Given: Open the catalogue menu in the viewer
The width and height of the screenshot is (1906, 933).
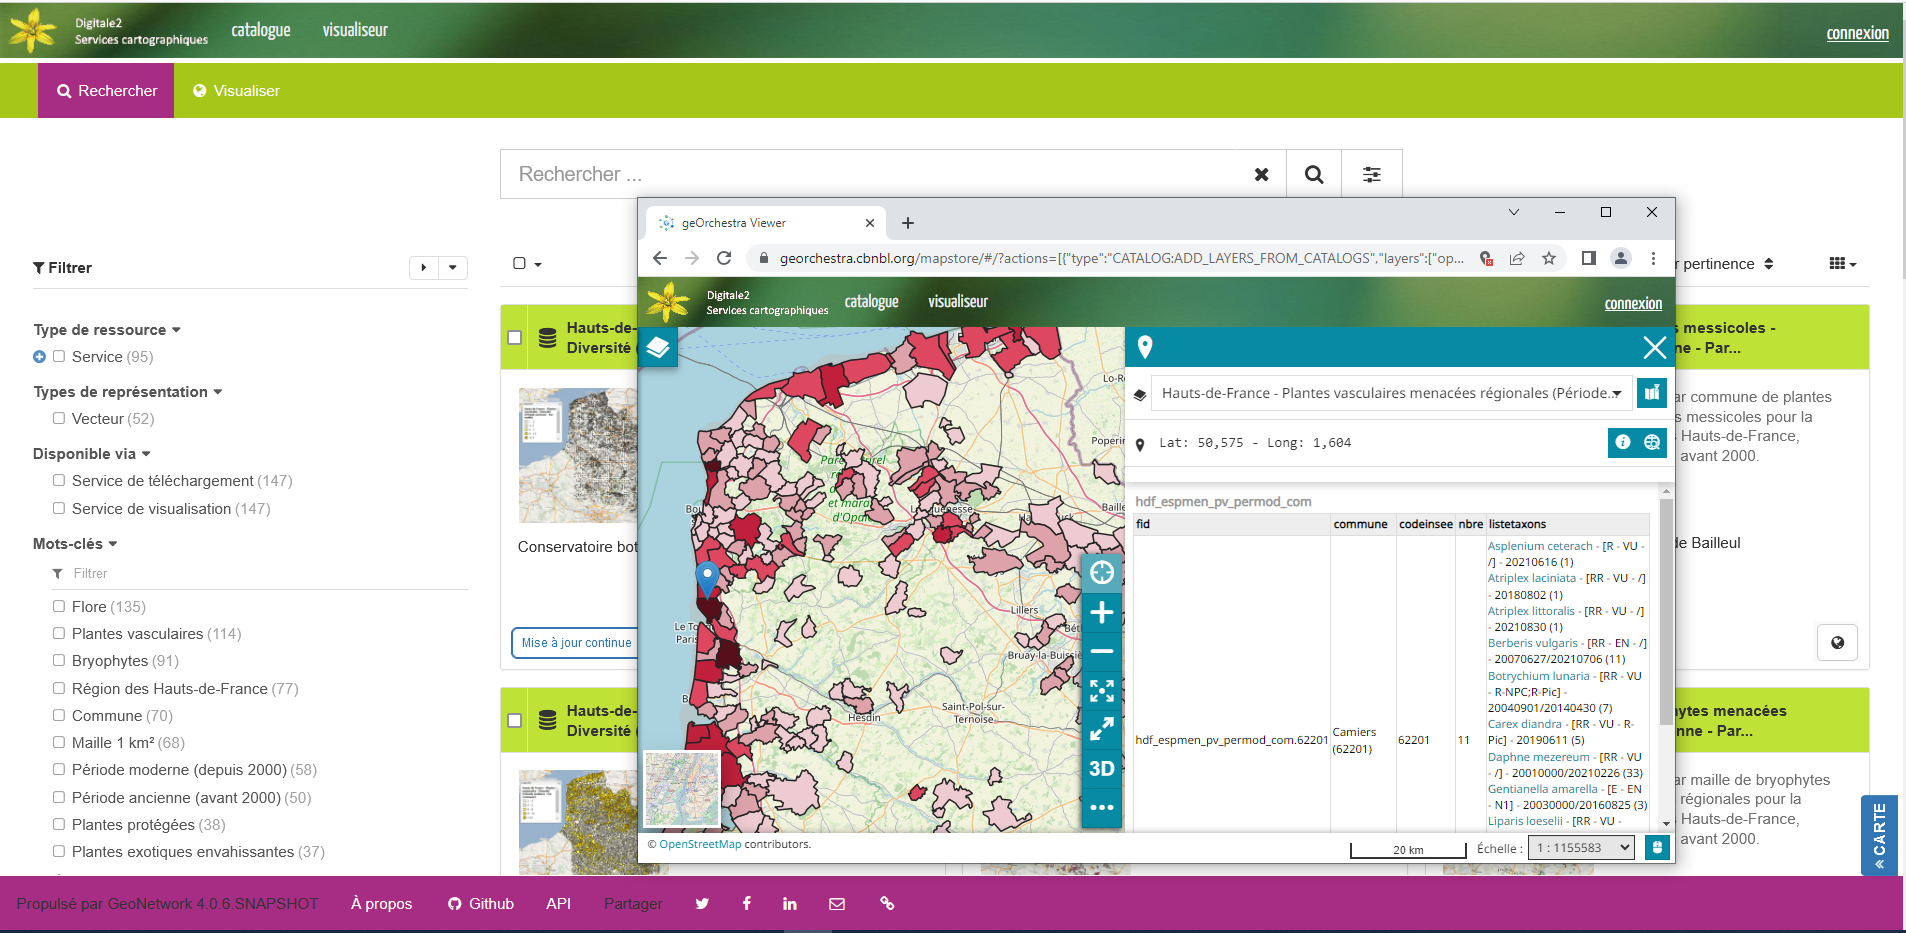Looking at the screenshot, I should (x=870, y=301).
